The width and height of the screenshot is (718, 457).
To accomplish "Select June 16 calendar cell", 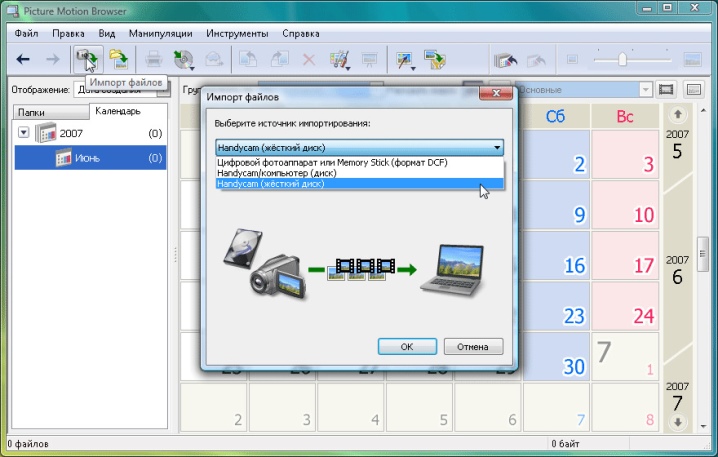I will (x=556, y=255).
